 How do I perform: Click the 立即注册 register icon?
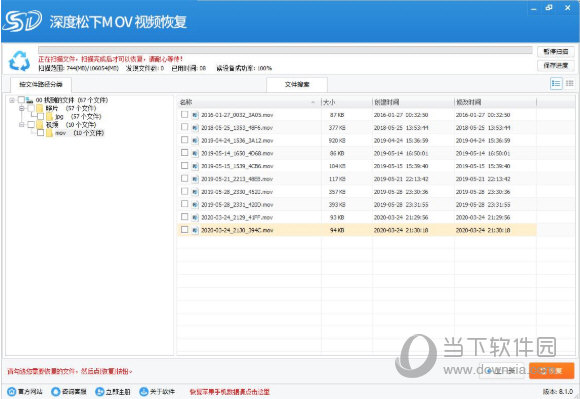click(100, 391)
